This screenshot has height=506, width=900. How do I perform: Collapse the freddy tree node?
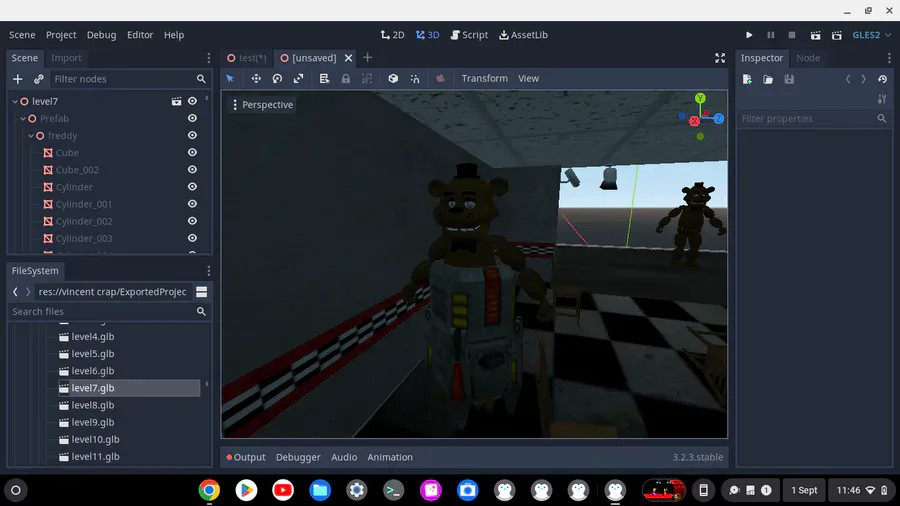31,136
